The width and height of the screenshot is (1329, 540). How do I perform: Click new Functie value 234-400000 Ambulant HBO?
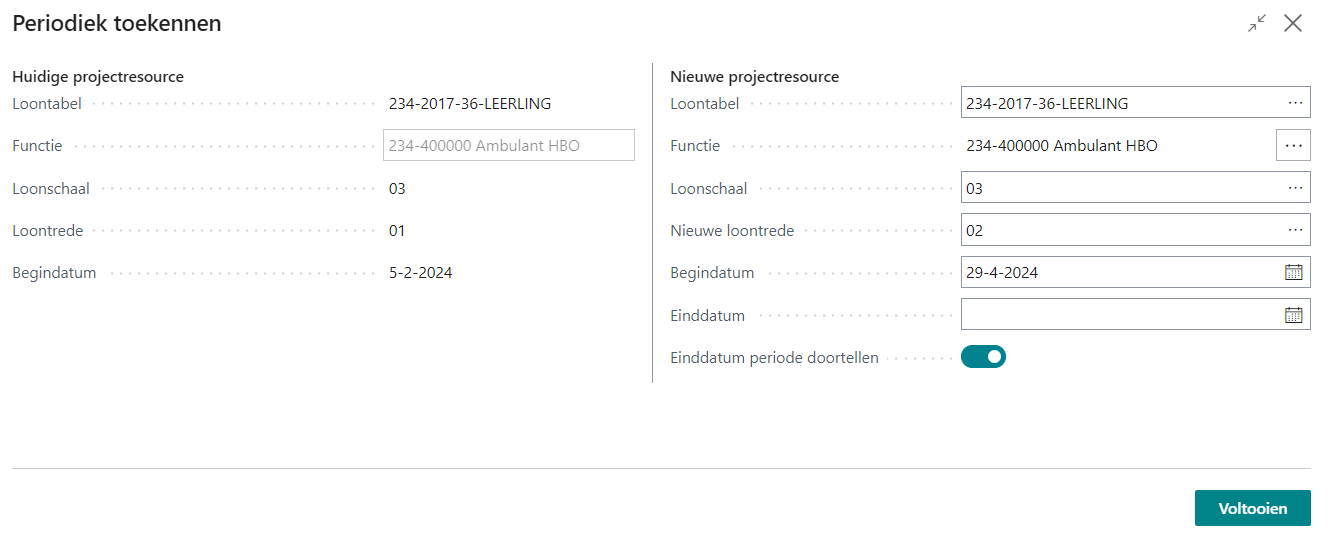click(1061, 146)
